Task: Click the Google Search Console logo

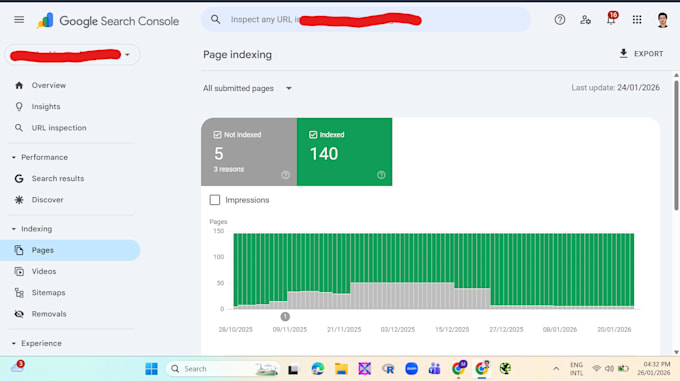Action: pyautogui.click(x=108, y=21)
